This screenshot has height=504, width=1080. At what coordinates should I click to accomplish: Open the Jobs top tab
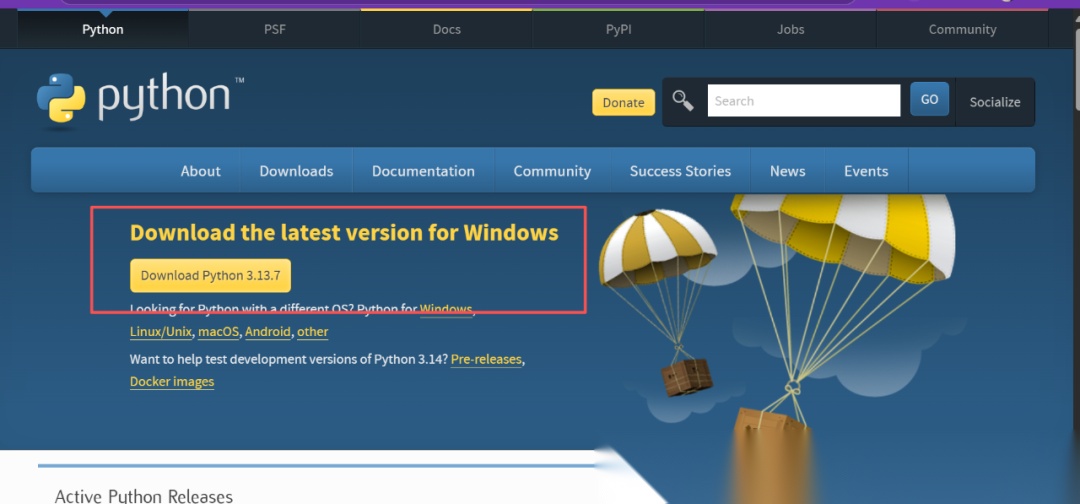(790, 30)
